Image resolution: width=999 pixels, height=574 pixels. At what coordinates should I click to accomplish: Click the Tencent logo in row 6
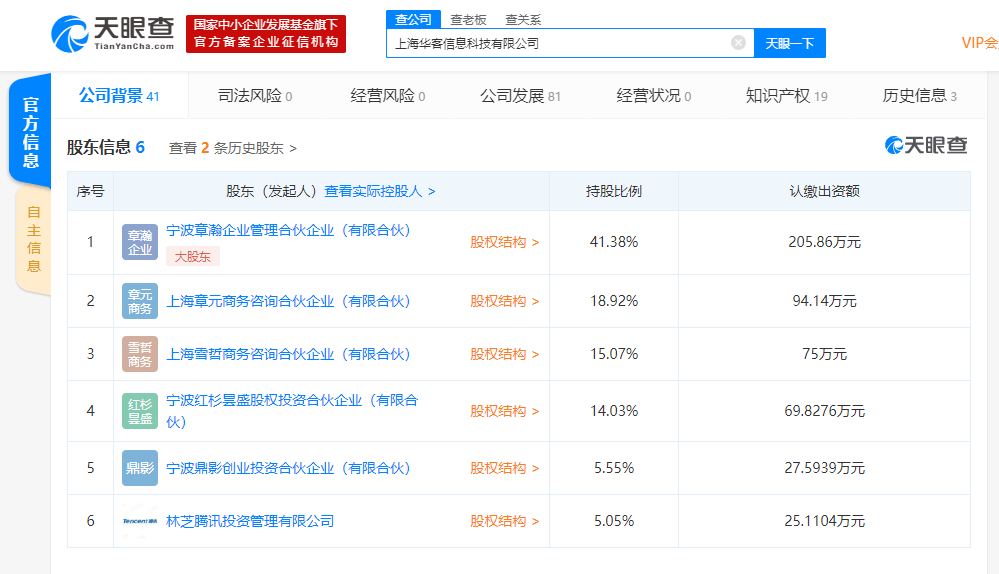[140, 521]
